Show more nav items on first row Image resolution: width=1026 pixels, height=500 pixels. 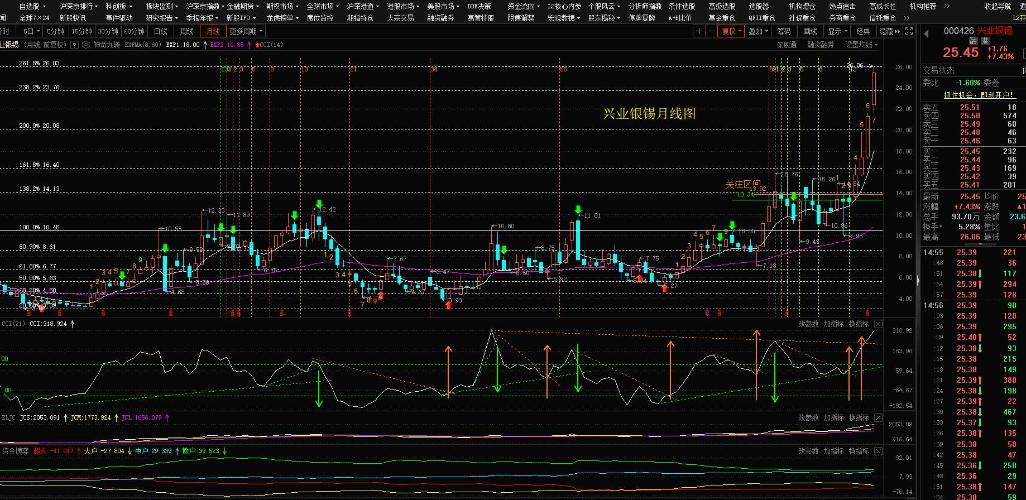click(946, 6)
